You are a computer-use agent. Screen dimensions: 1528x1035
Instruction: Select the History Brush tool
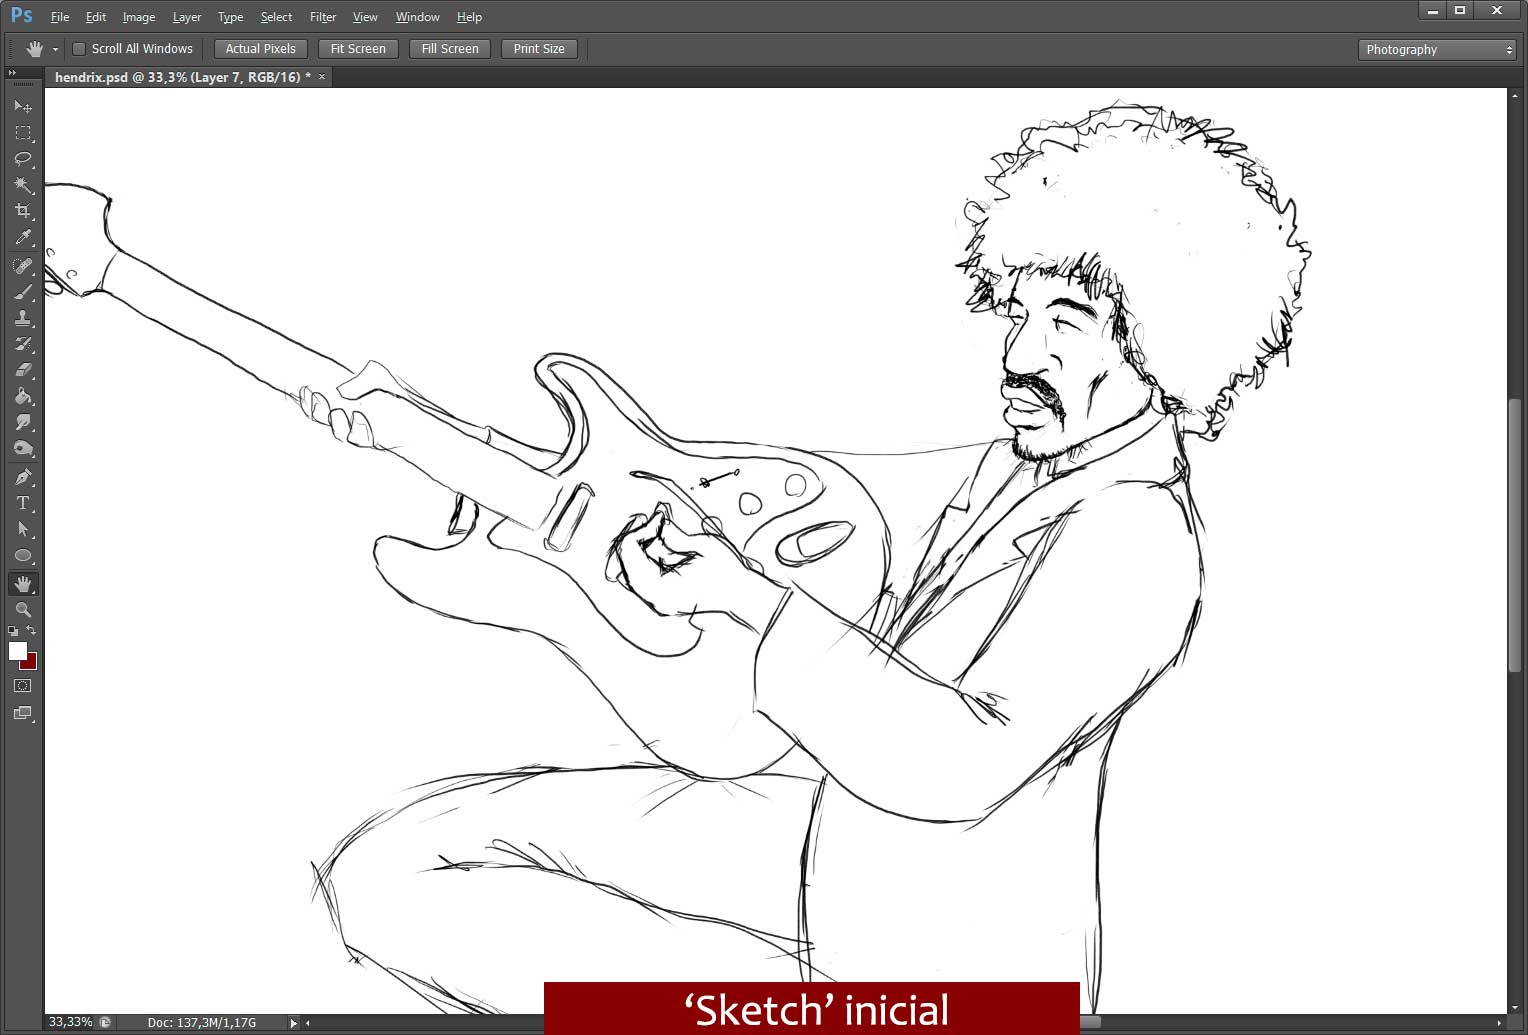(x=23, y=344)
